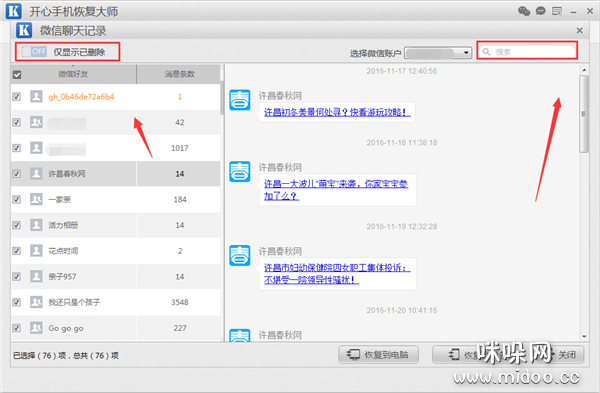Select the 亲子957 contact name
The image size is (600, 393).
click(x=62, y=276)
